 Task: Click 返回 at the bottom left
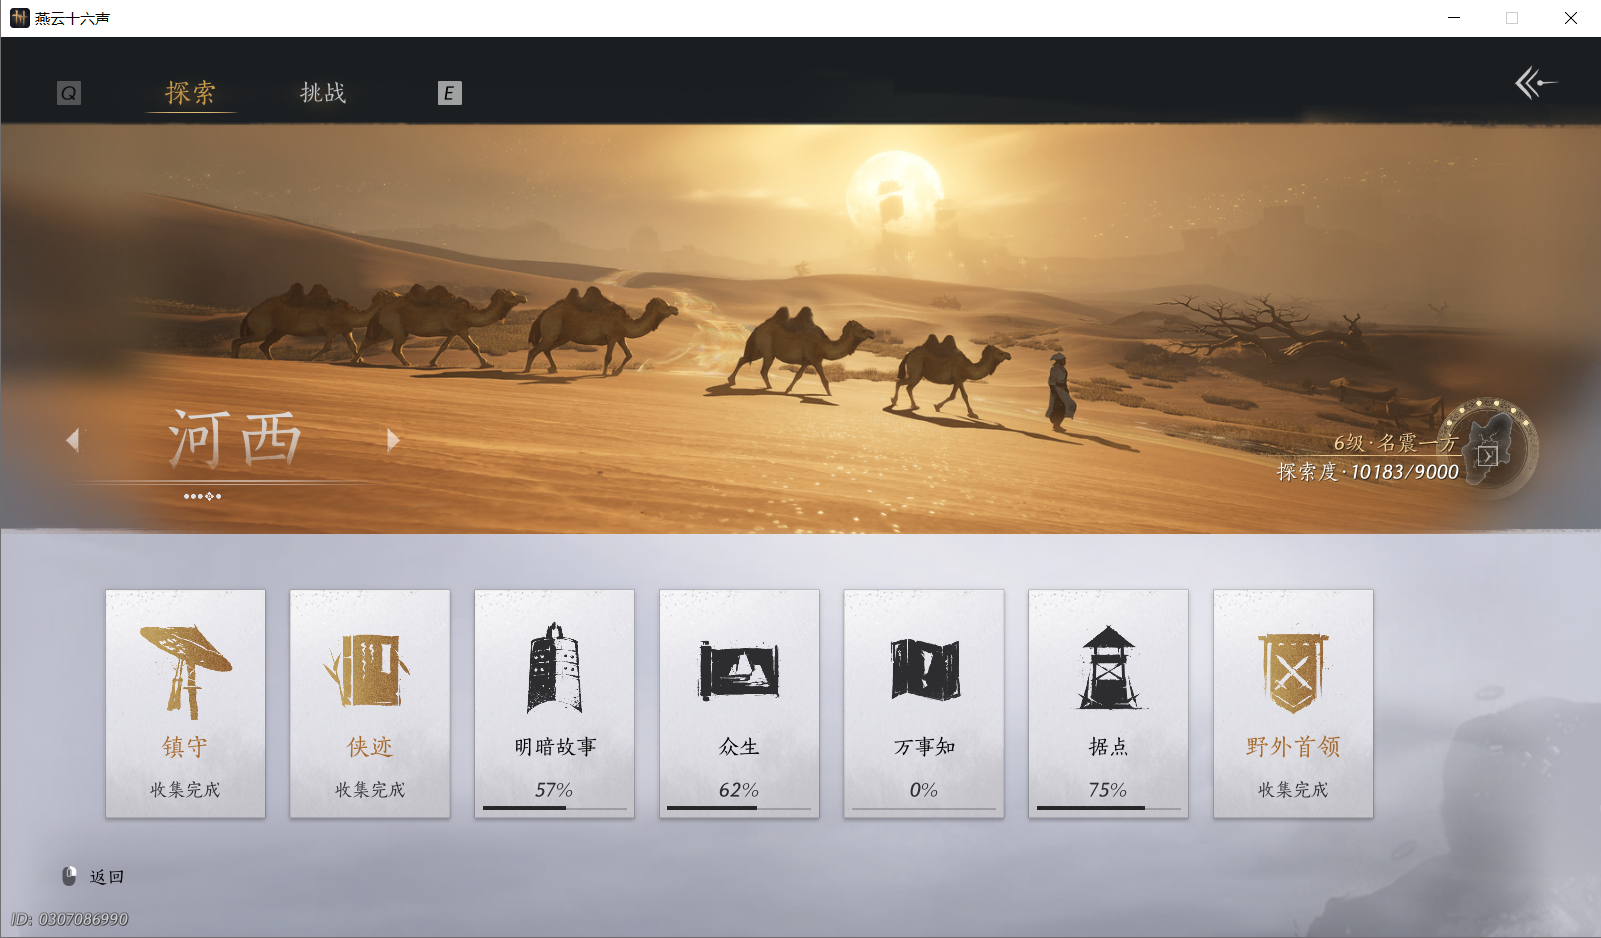107,877
